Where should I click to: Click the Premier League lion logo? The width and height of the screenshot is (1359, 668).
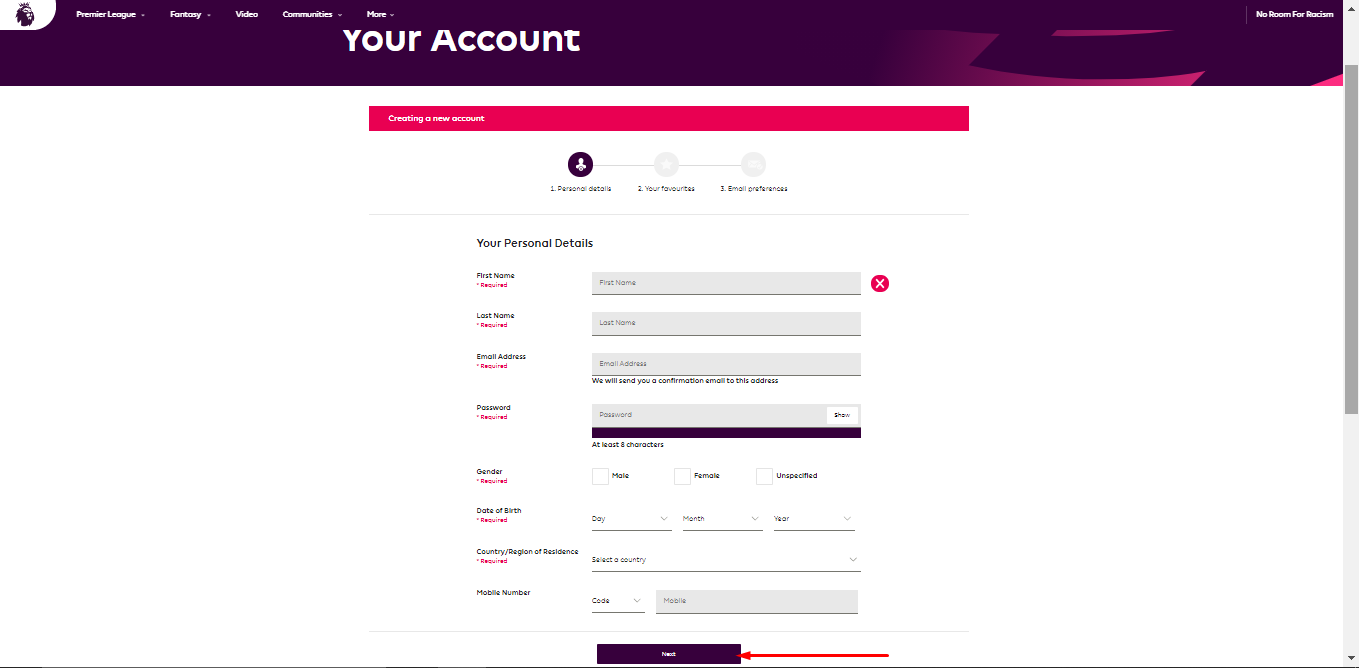coord(25,13)
